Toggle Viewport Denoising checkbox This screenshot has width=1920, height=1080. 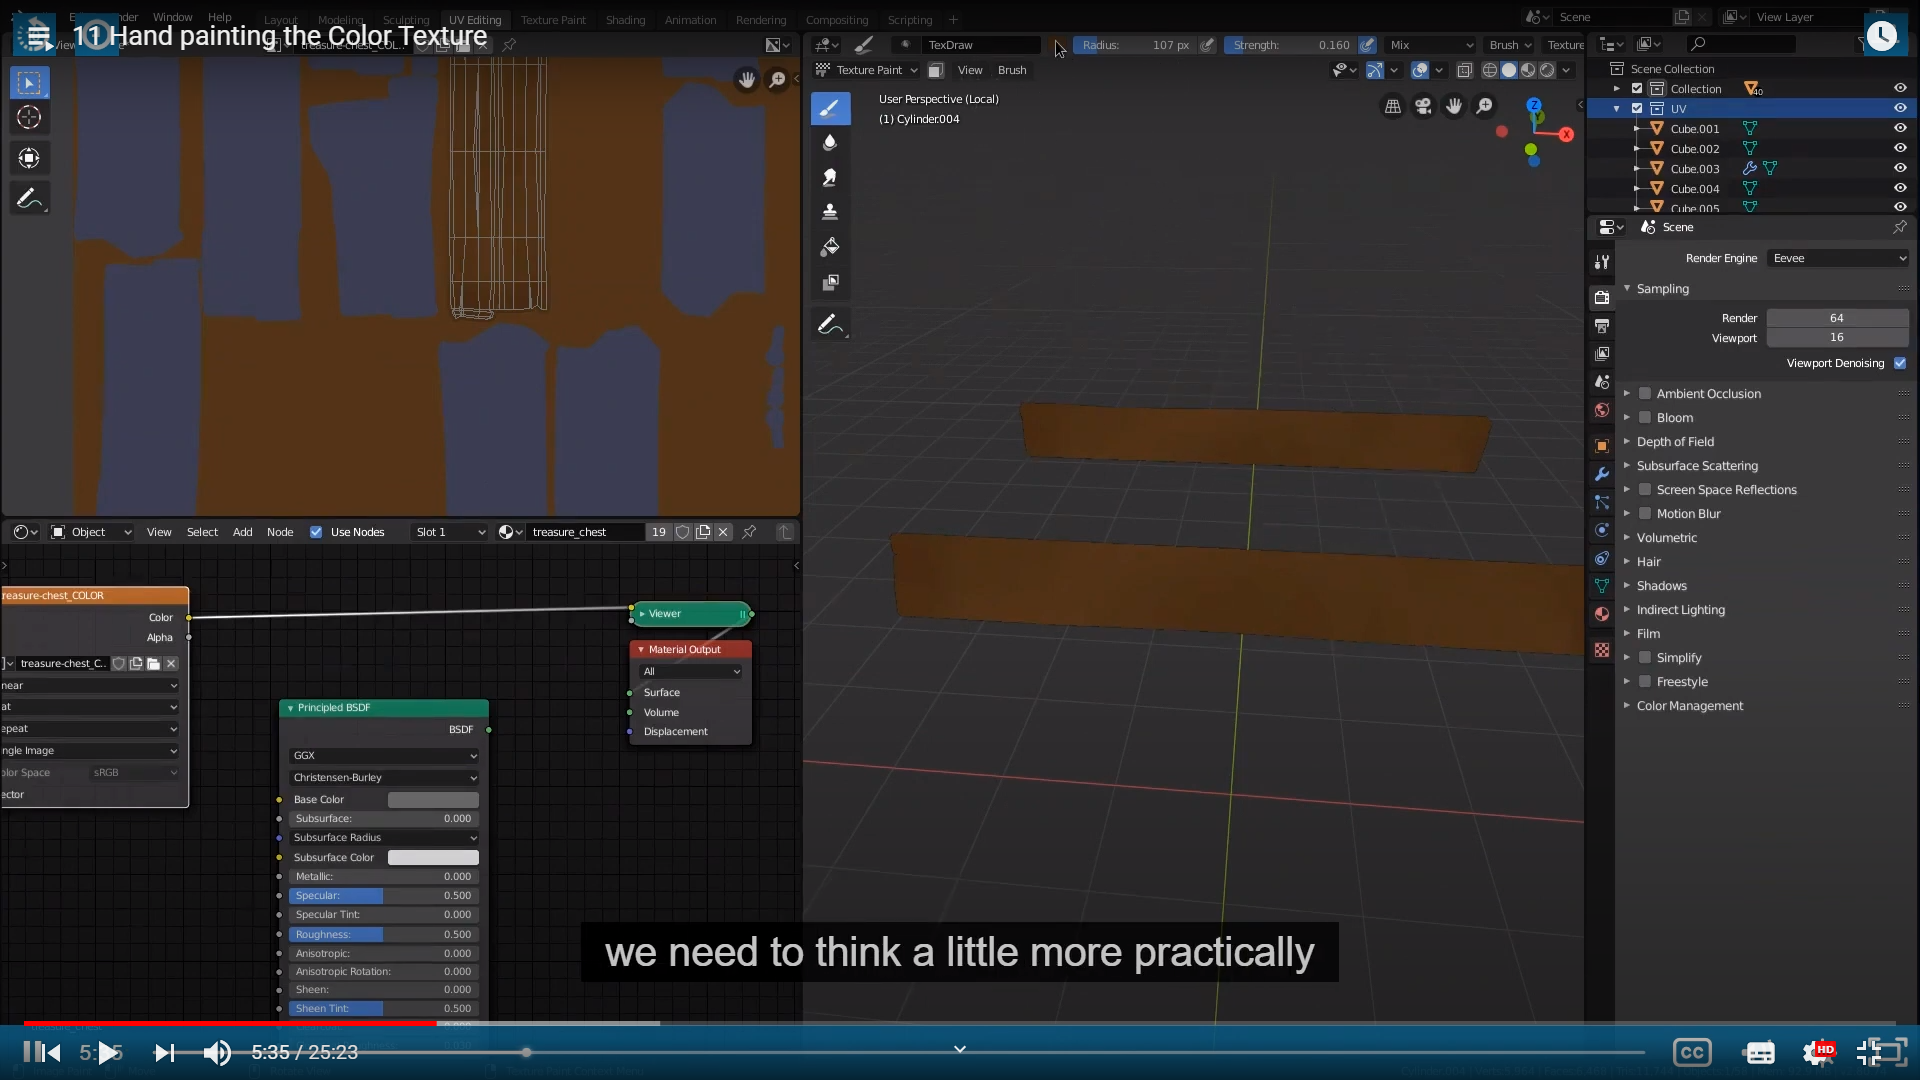pyautogui.click(x=1900, y=363)
